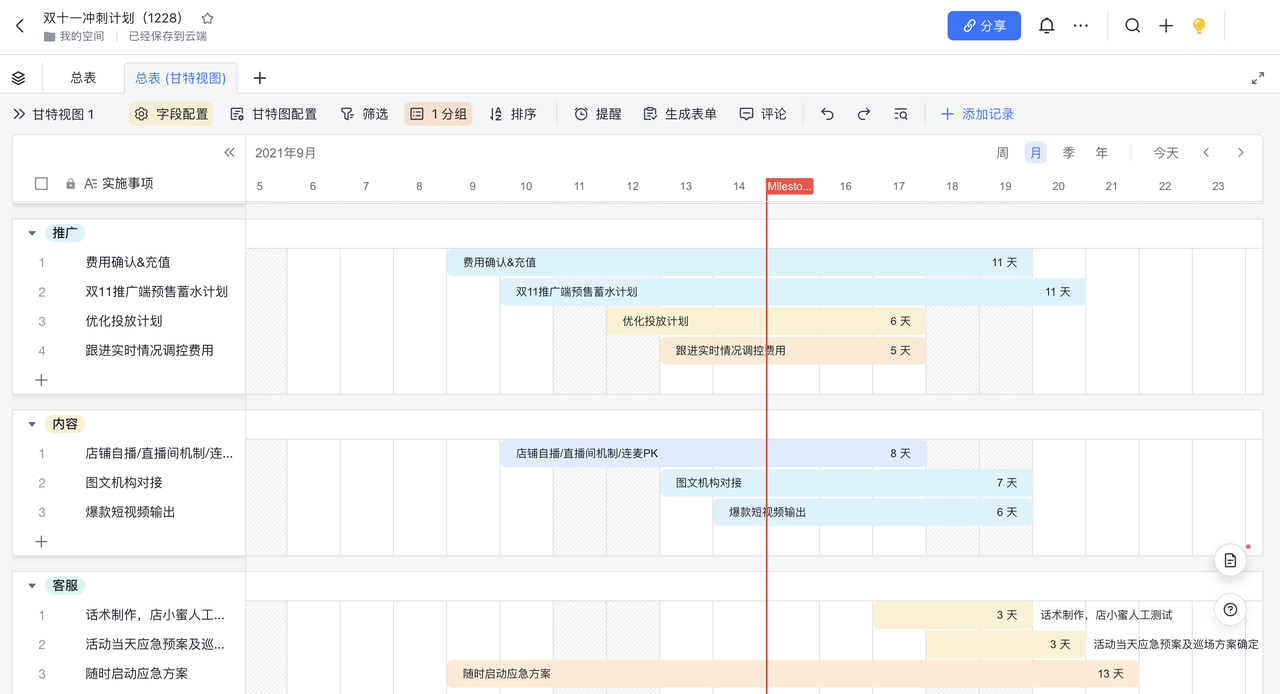Viewport: 1280px width, 694px height.
Task: Collapse the 内容 group
Action: [x=32, y=424]
